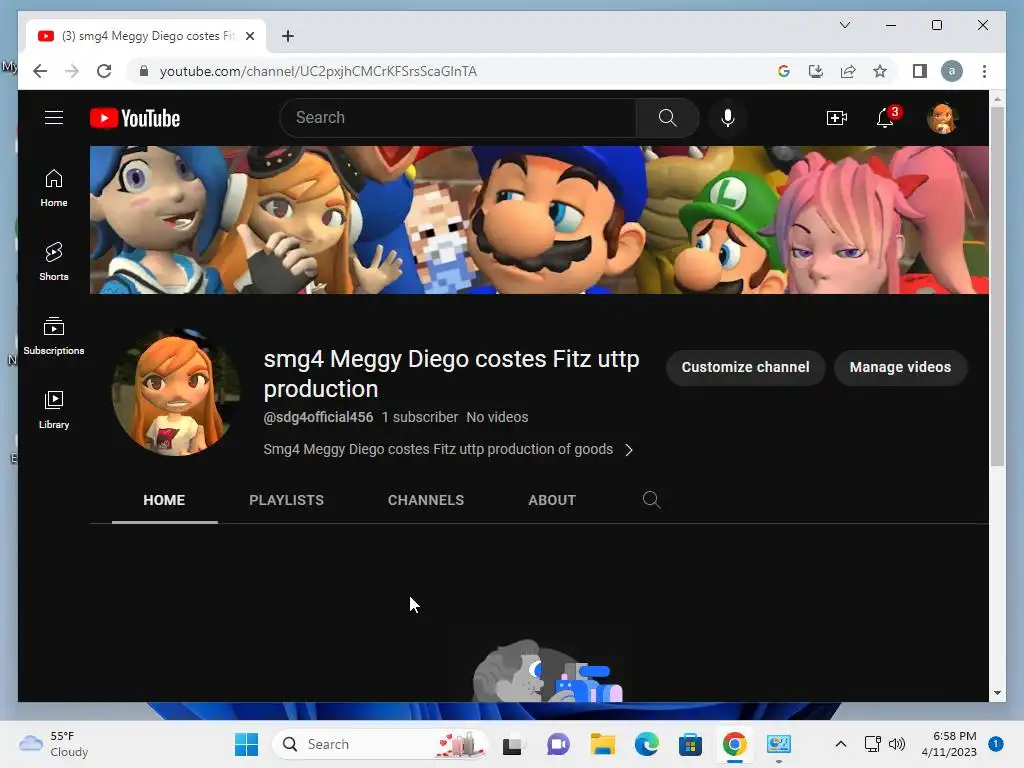Open the clock showing 6:58 PM

pyautogui.click(x=949, y=744)
